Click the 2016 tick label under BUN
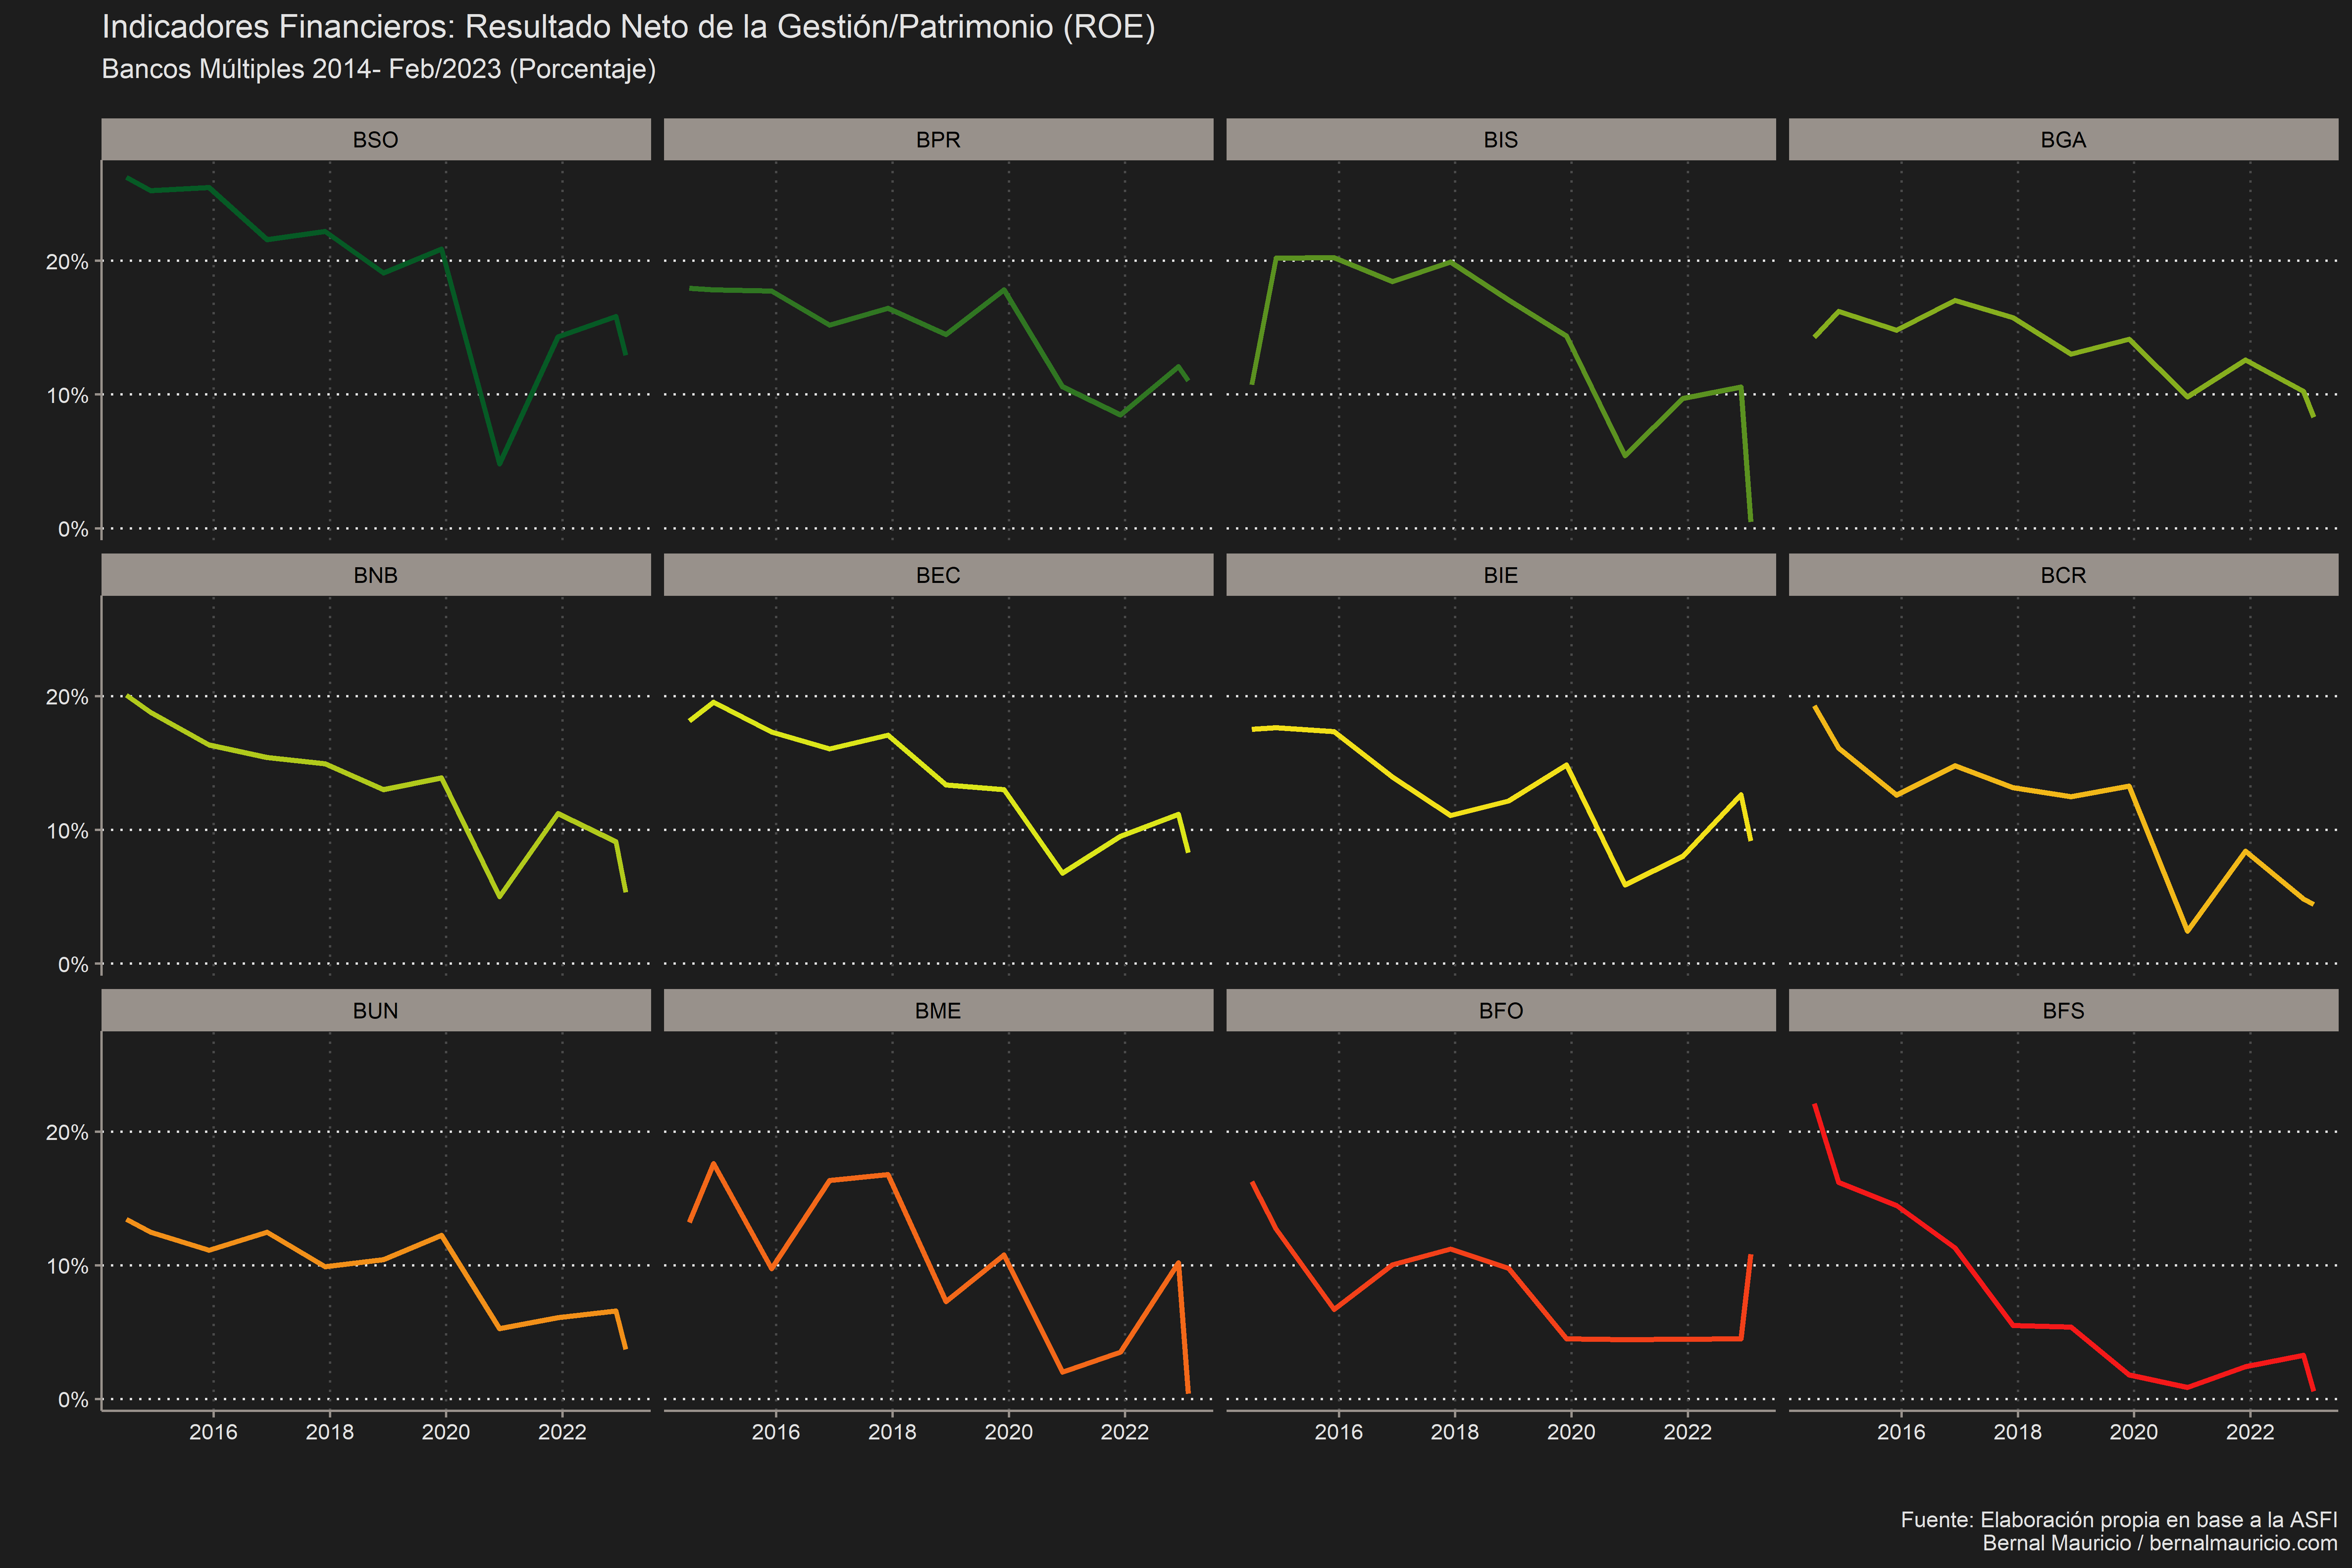Screen dimensions: 2352x1568 point(213,1432)
